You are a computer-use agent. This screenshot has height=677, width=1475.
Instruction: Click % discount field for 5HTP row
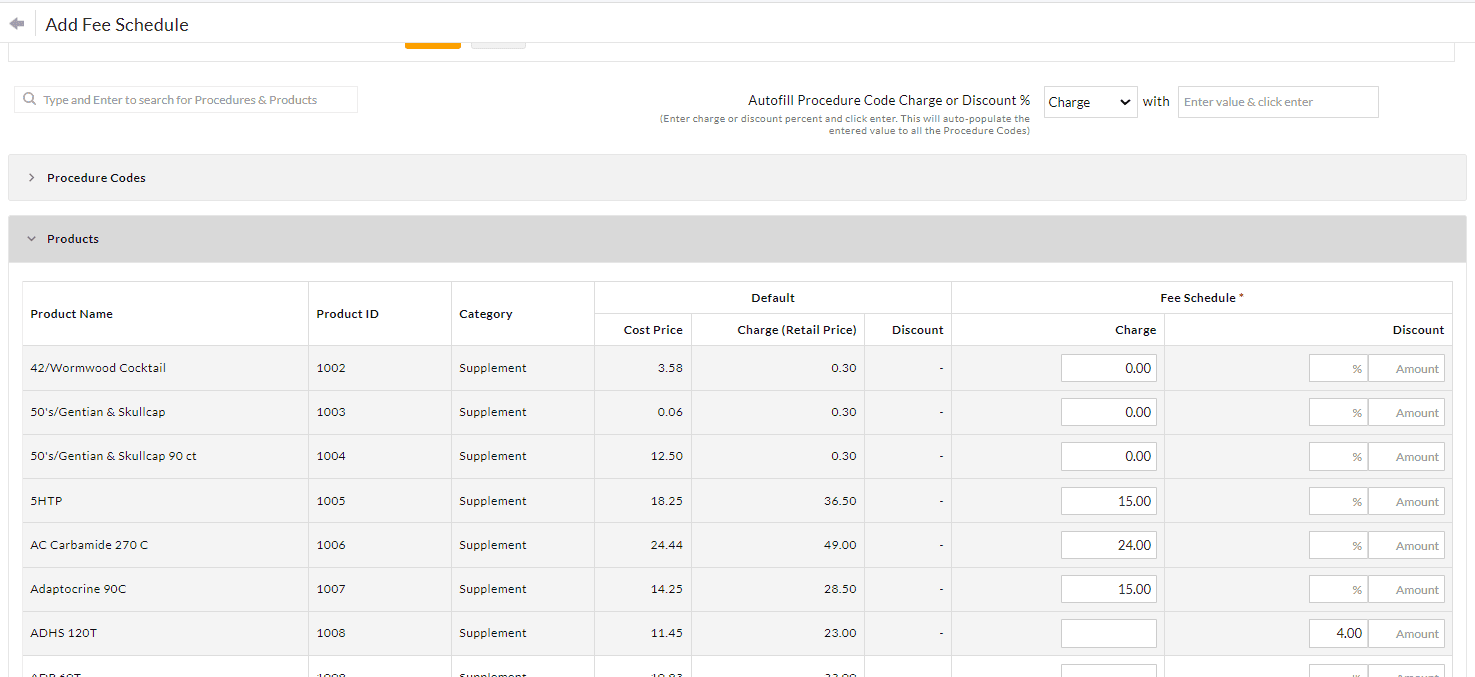[1337, 500]
